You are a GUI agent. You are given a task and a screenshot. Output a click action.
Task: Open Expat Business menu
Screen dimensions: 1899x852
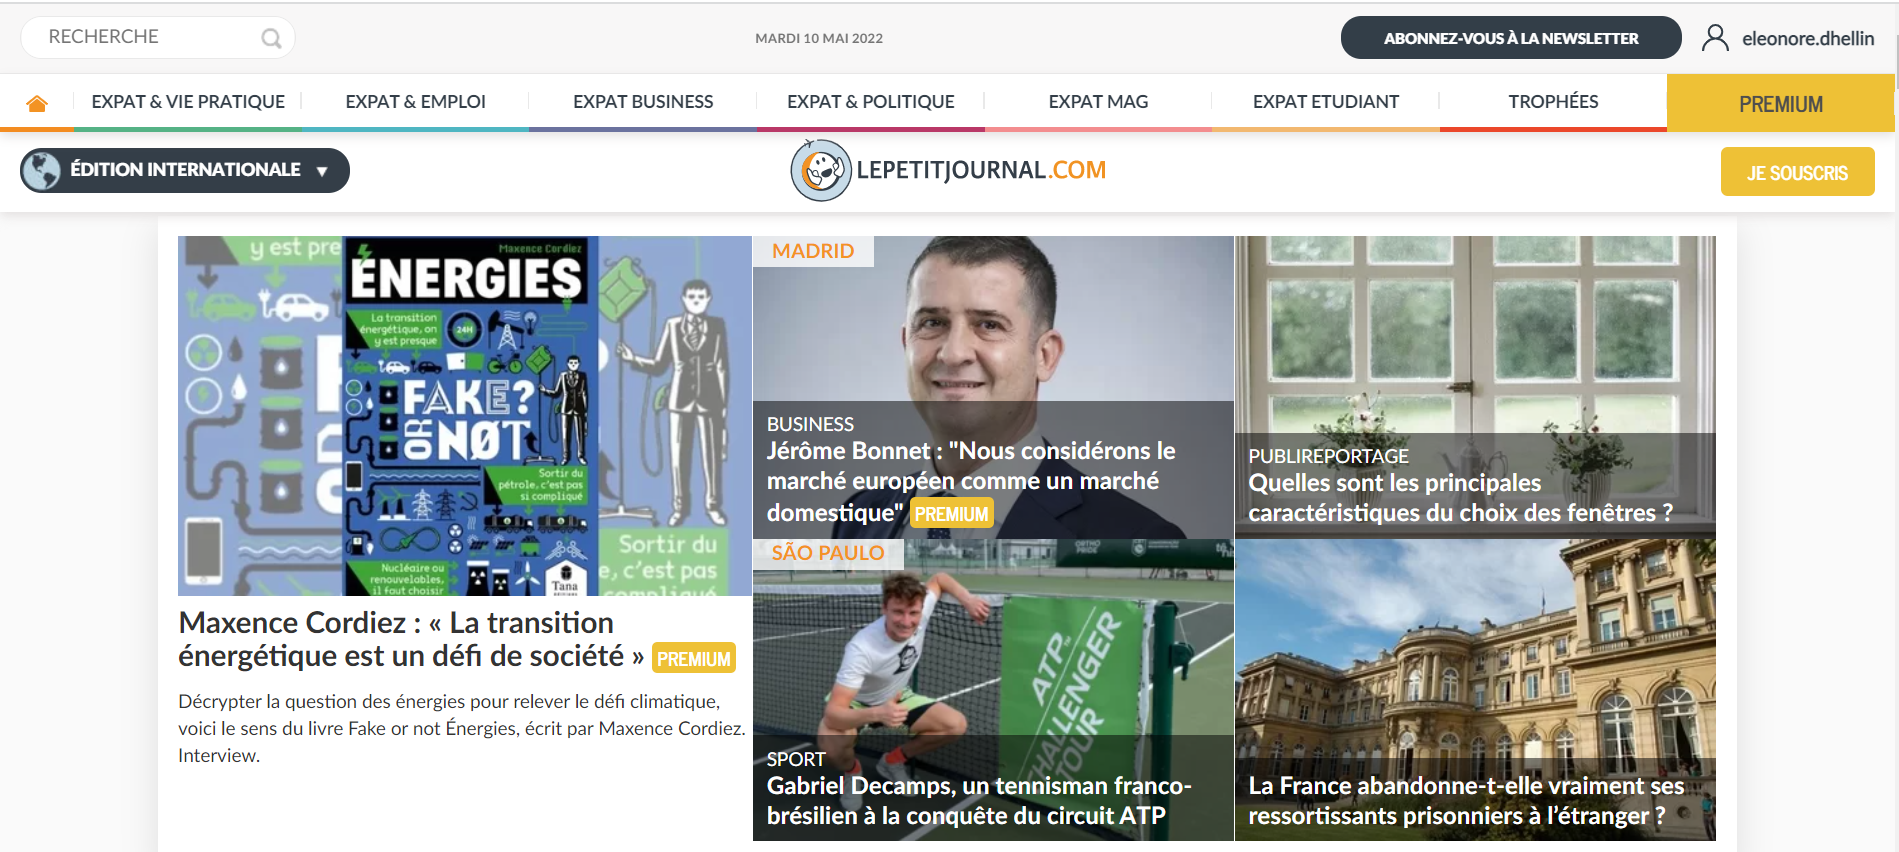(x=643, y=102)
